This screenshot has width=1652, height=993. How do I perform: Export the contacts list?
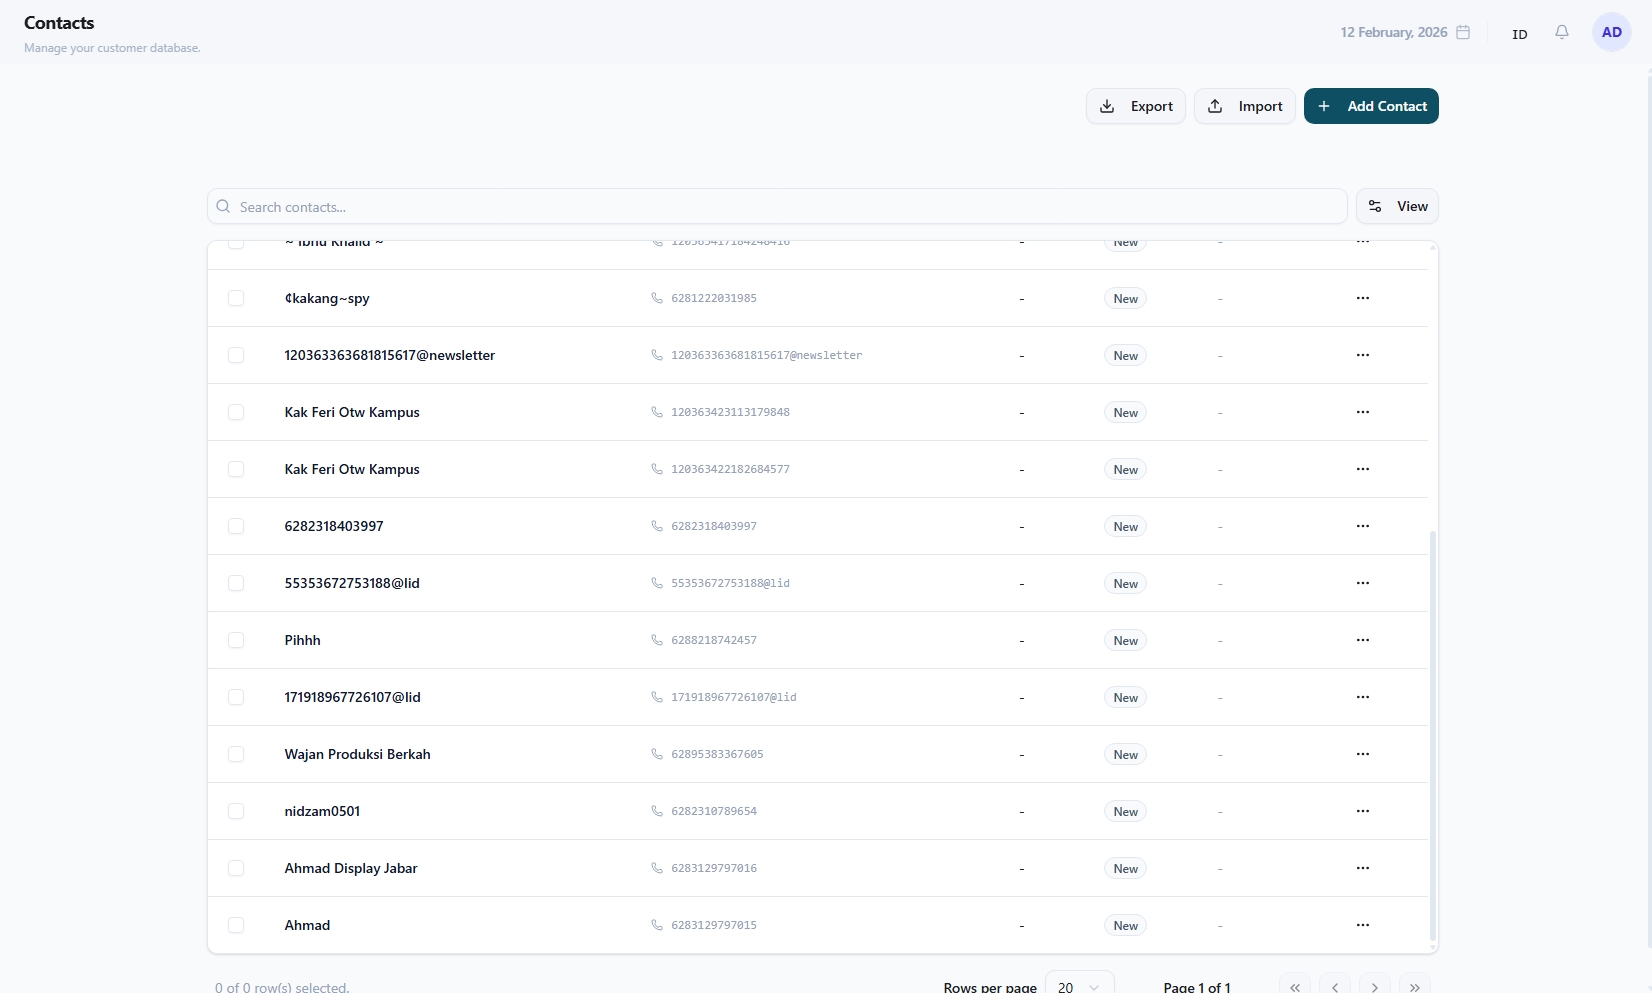coord(1135,106)
